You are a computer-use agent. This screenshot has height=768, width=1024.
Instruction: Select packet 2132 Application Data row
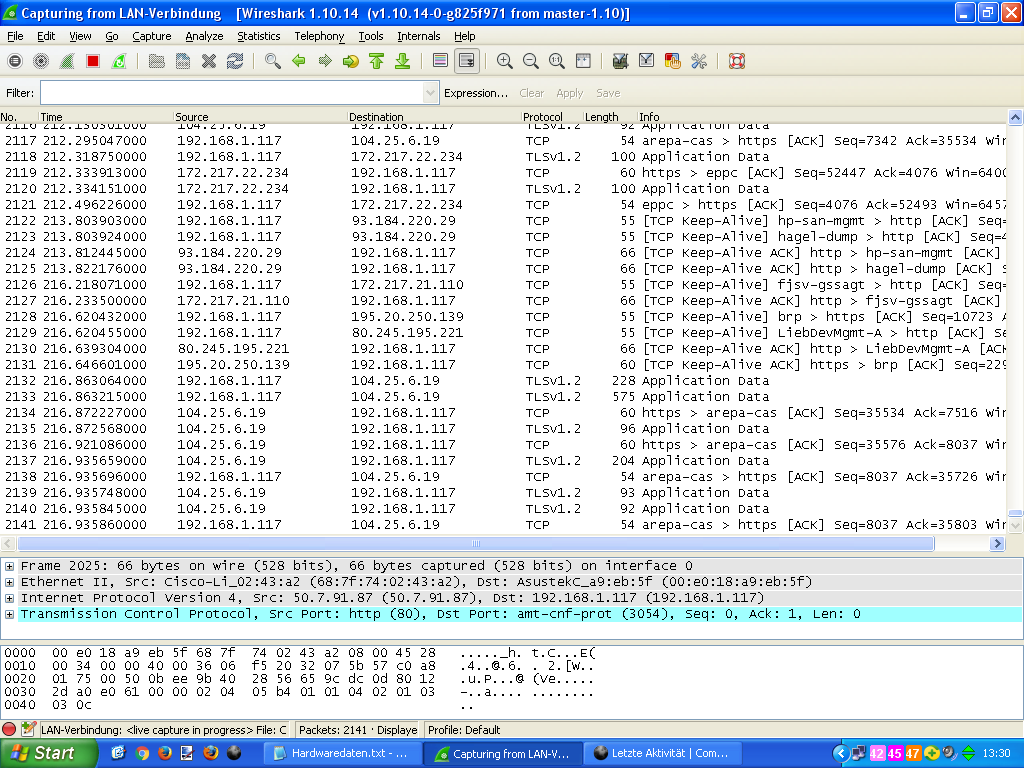click(x=503, y=381)
